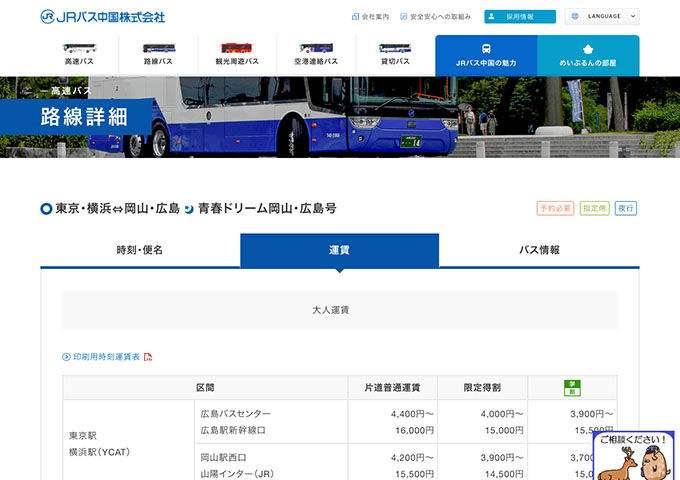Open the 安全安心への取組み link
The width and height of the screenshot is (680, 480).
pyautogui.click(x=435, y=17)
